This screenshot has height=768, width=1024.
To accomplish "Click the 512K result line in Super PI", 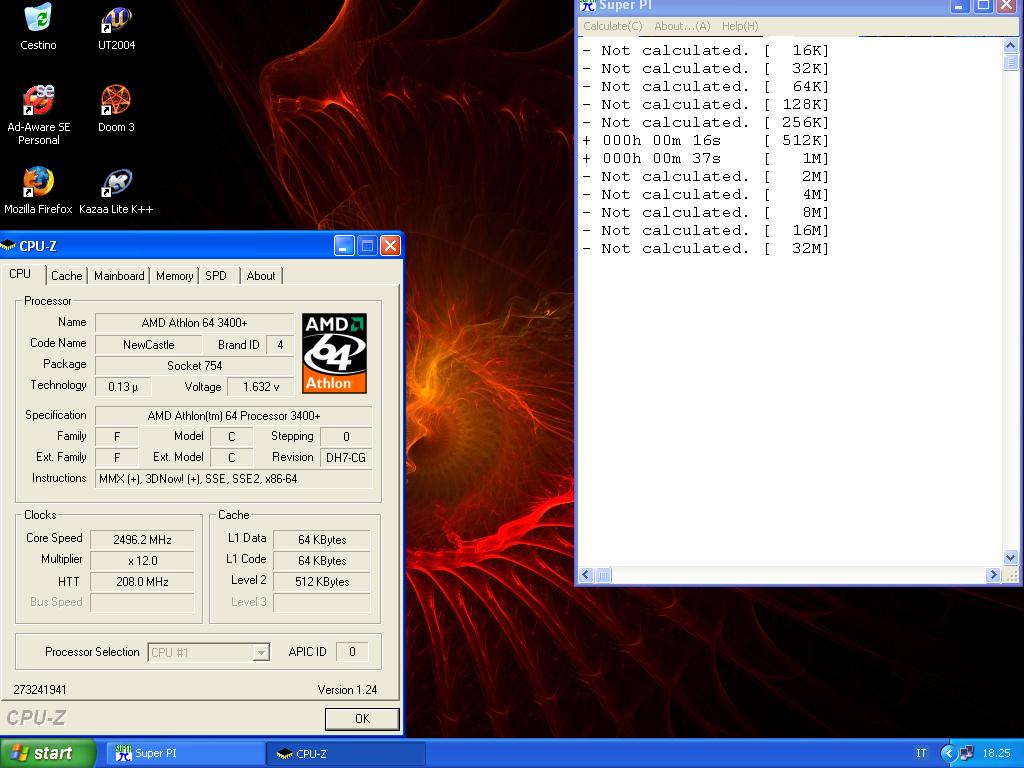I will (705, 140).
